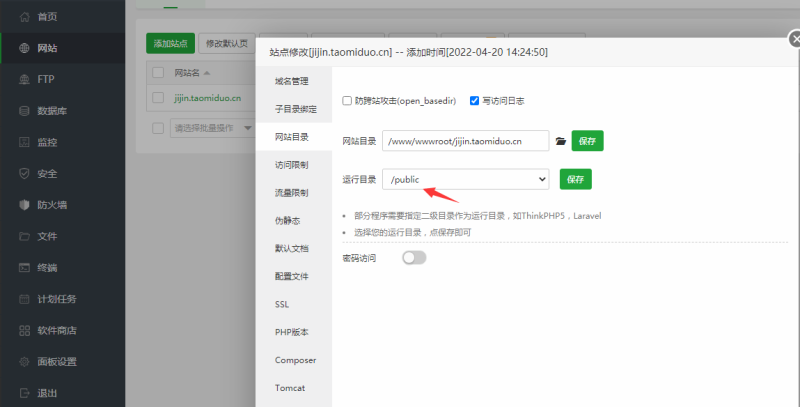The height and width of the screenshot is (407, 800).
Task: Save the 网站目录 path
Action: pos(587,141)
